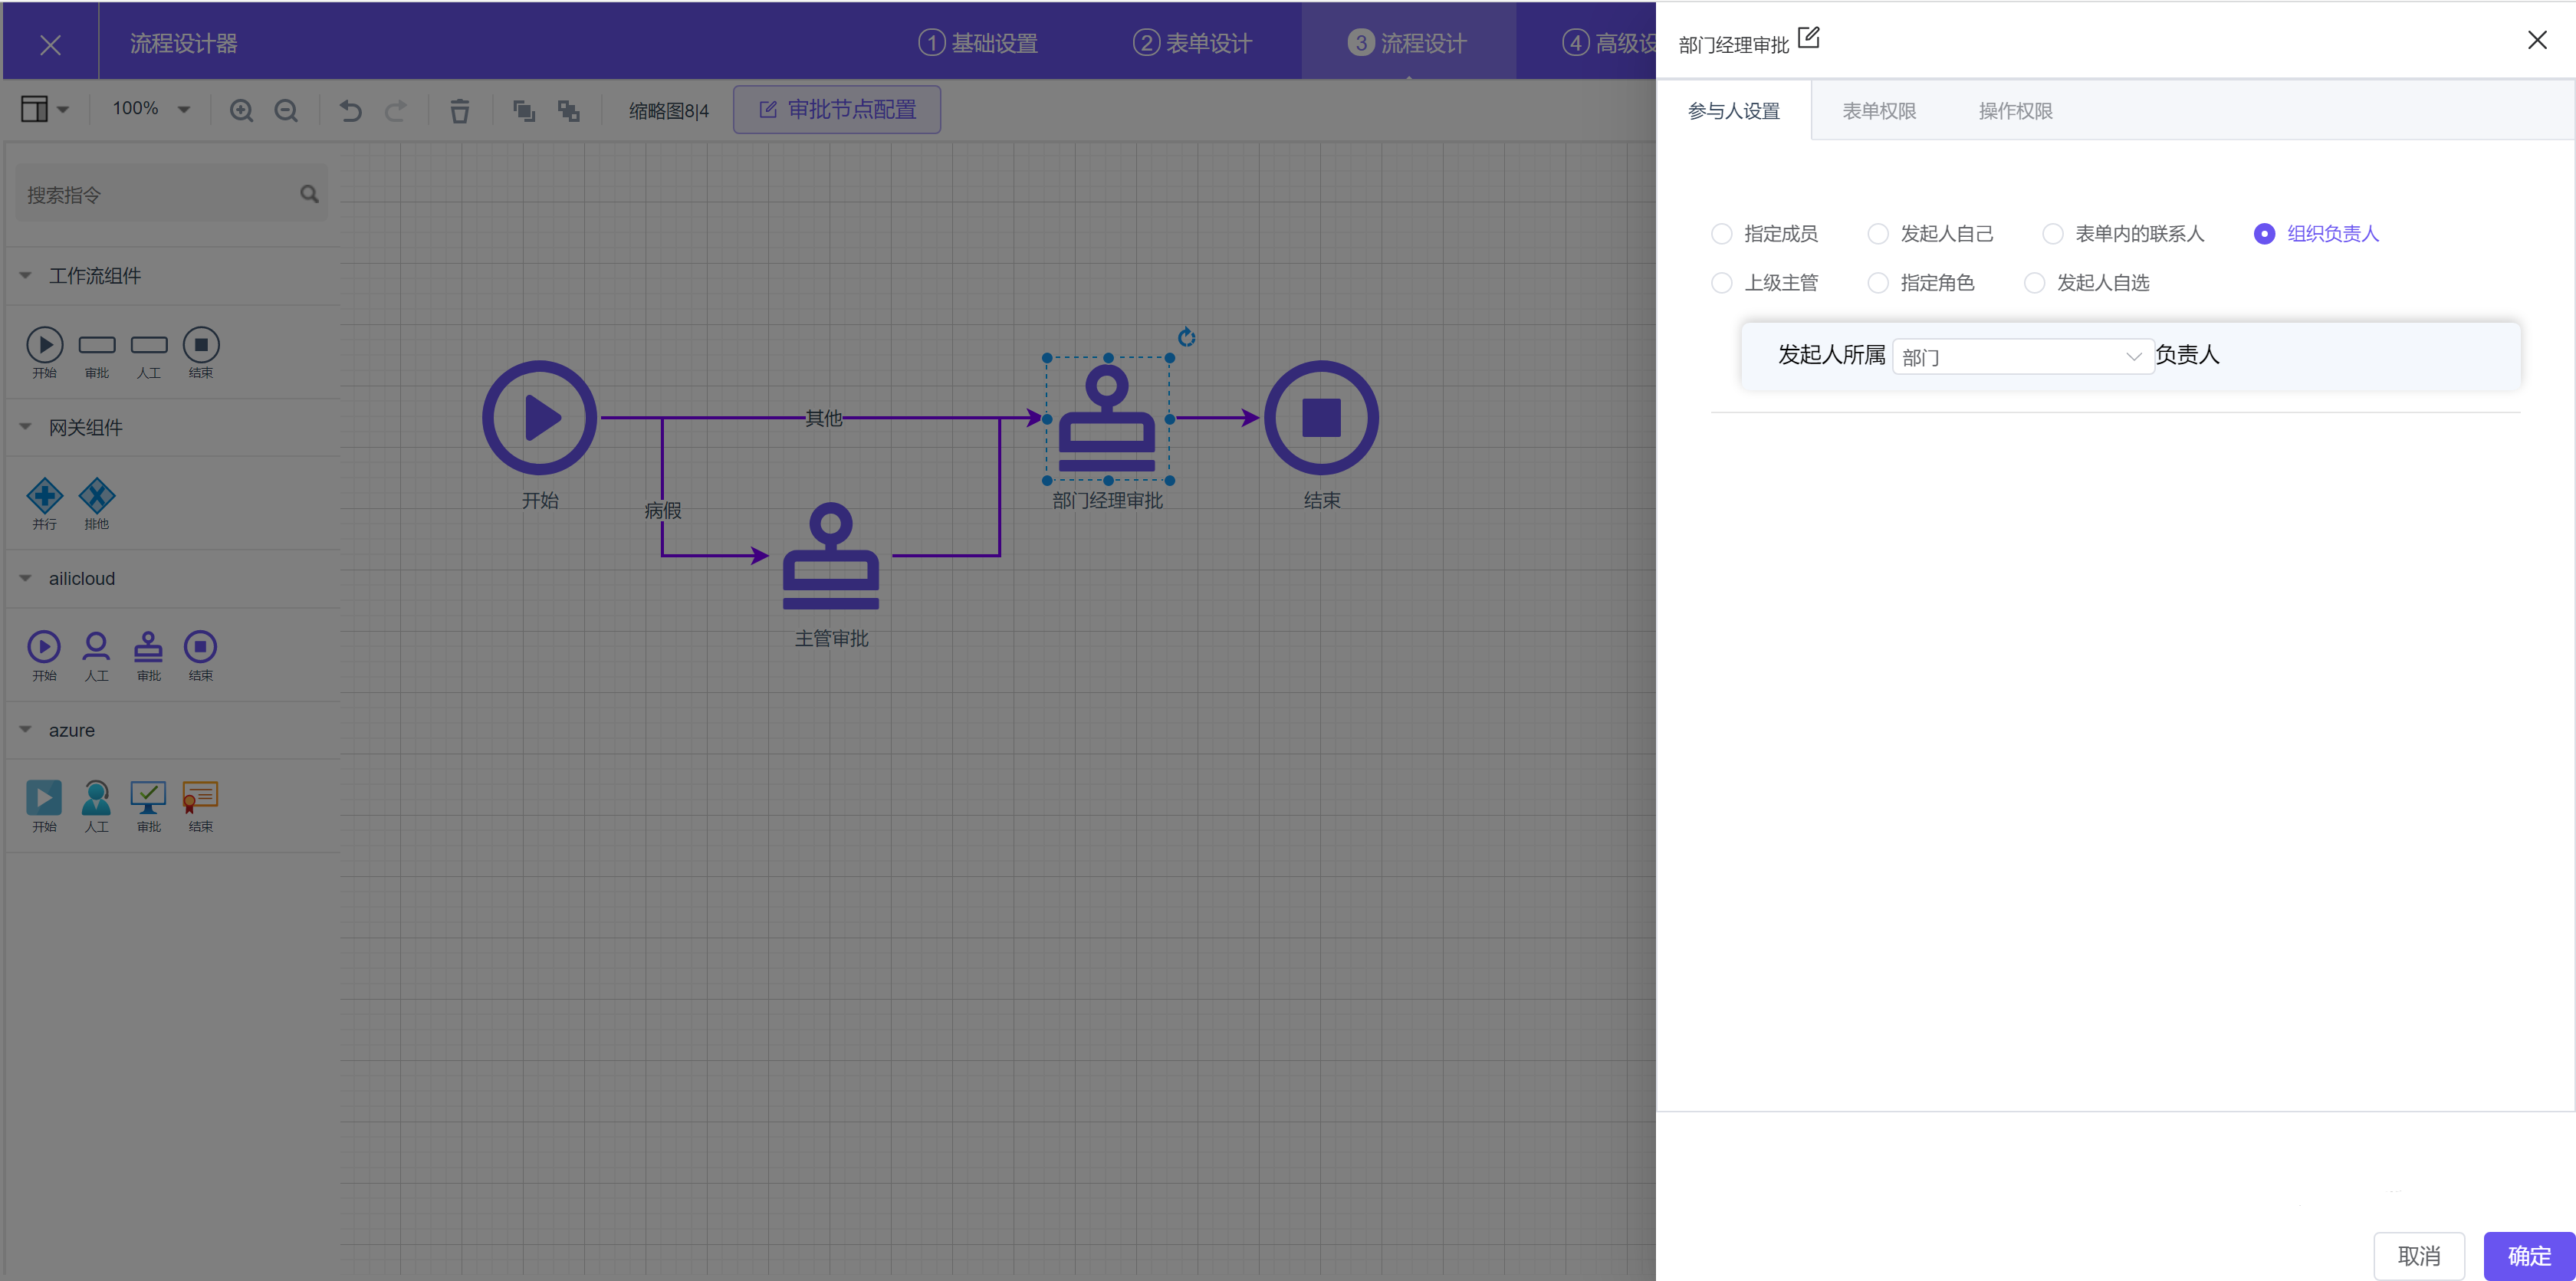Click the delete trash can icon
This screenshot has height=1281, width=2576.
(459, 110)
